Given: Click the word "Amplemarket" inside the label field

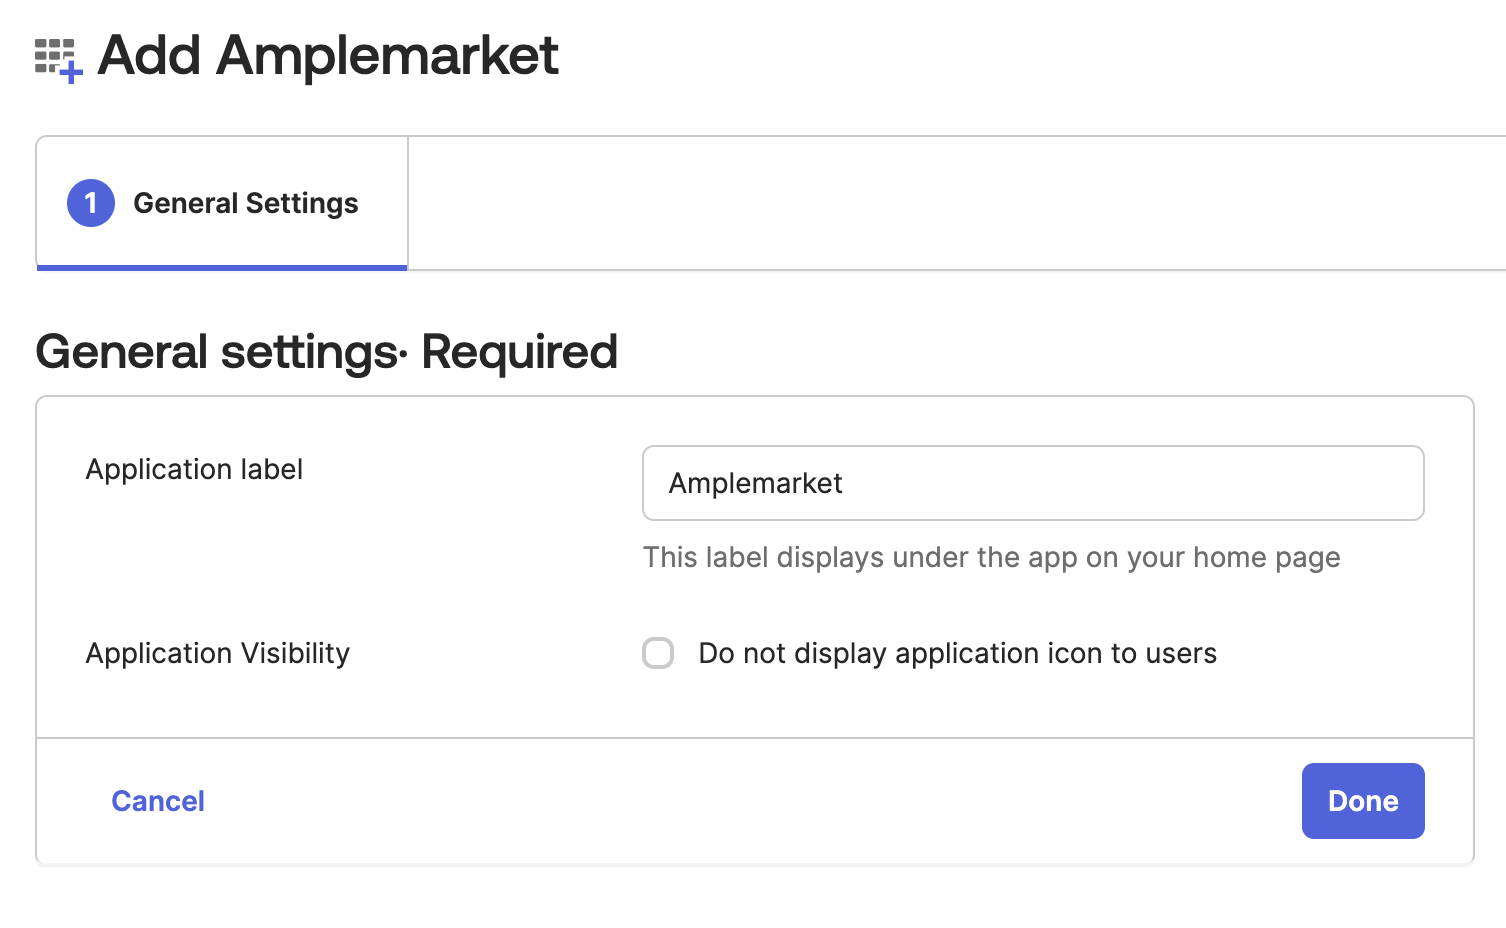Looking at the screenshot, I should [x=755, y=483].
